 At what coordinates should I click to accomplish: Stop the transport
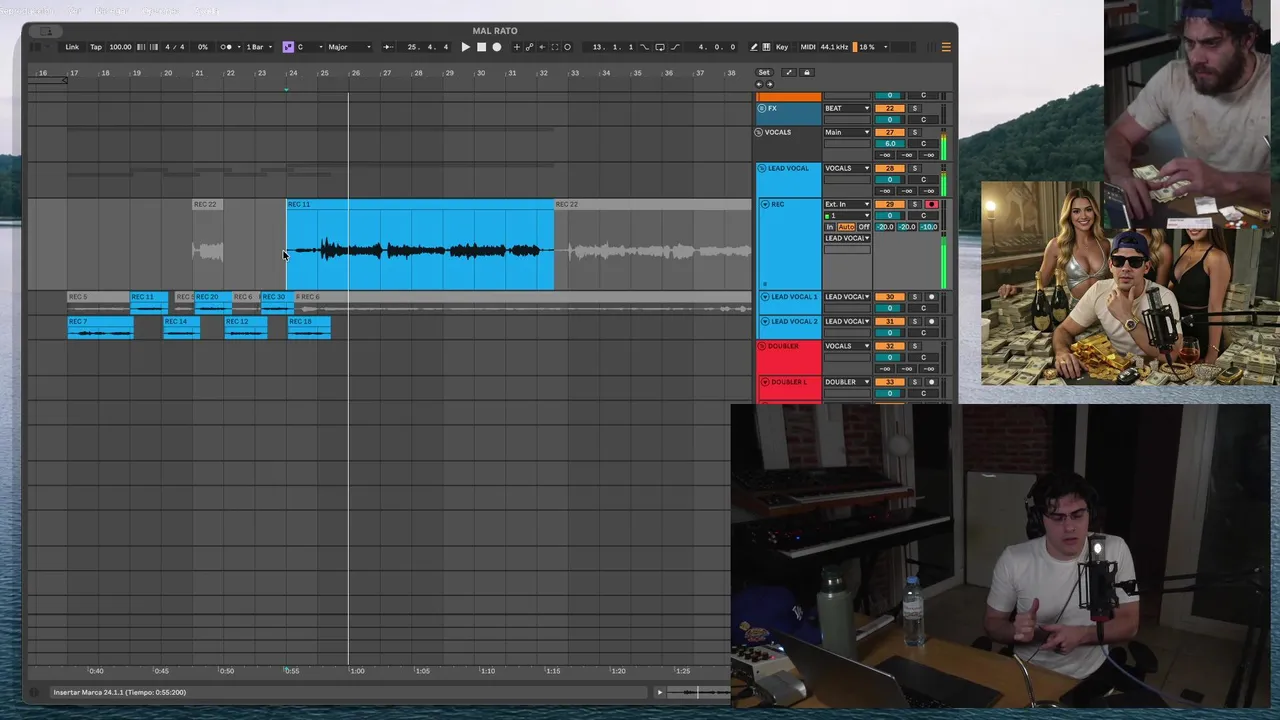point(481,47)
